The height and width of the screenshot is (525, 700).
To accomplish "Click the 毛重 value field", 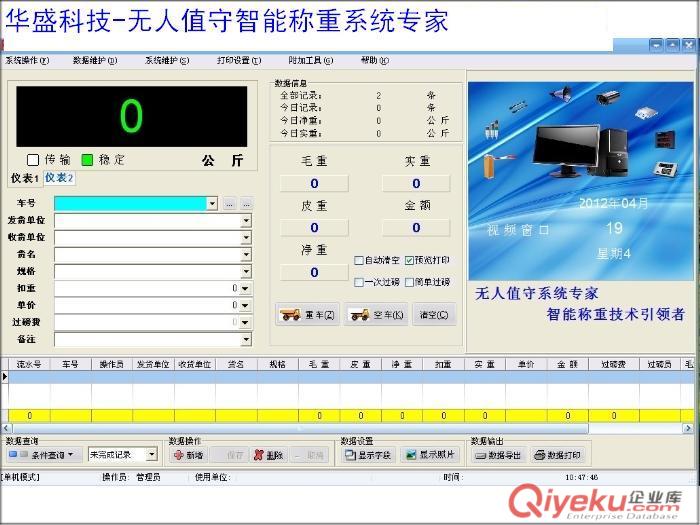I will point(314,183).
